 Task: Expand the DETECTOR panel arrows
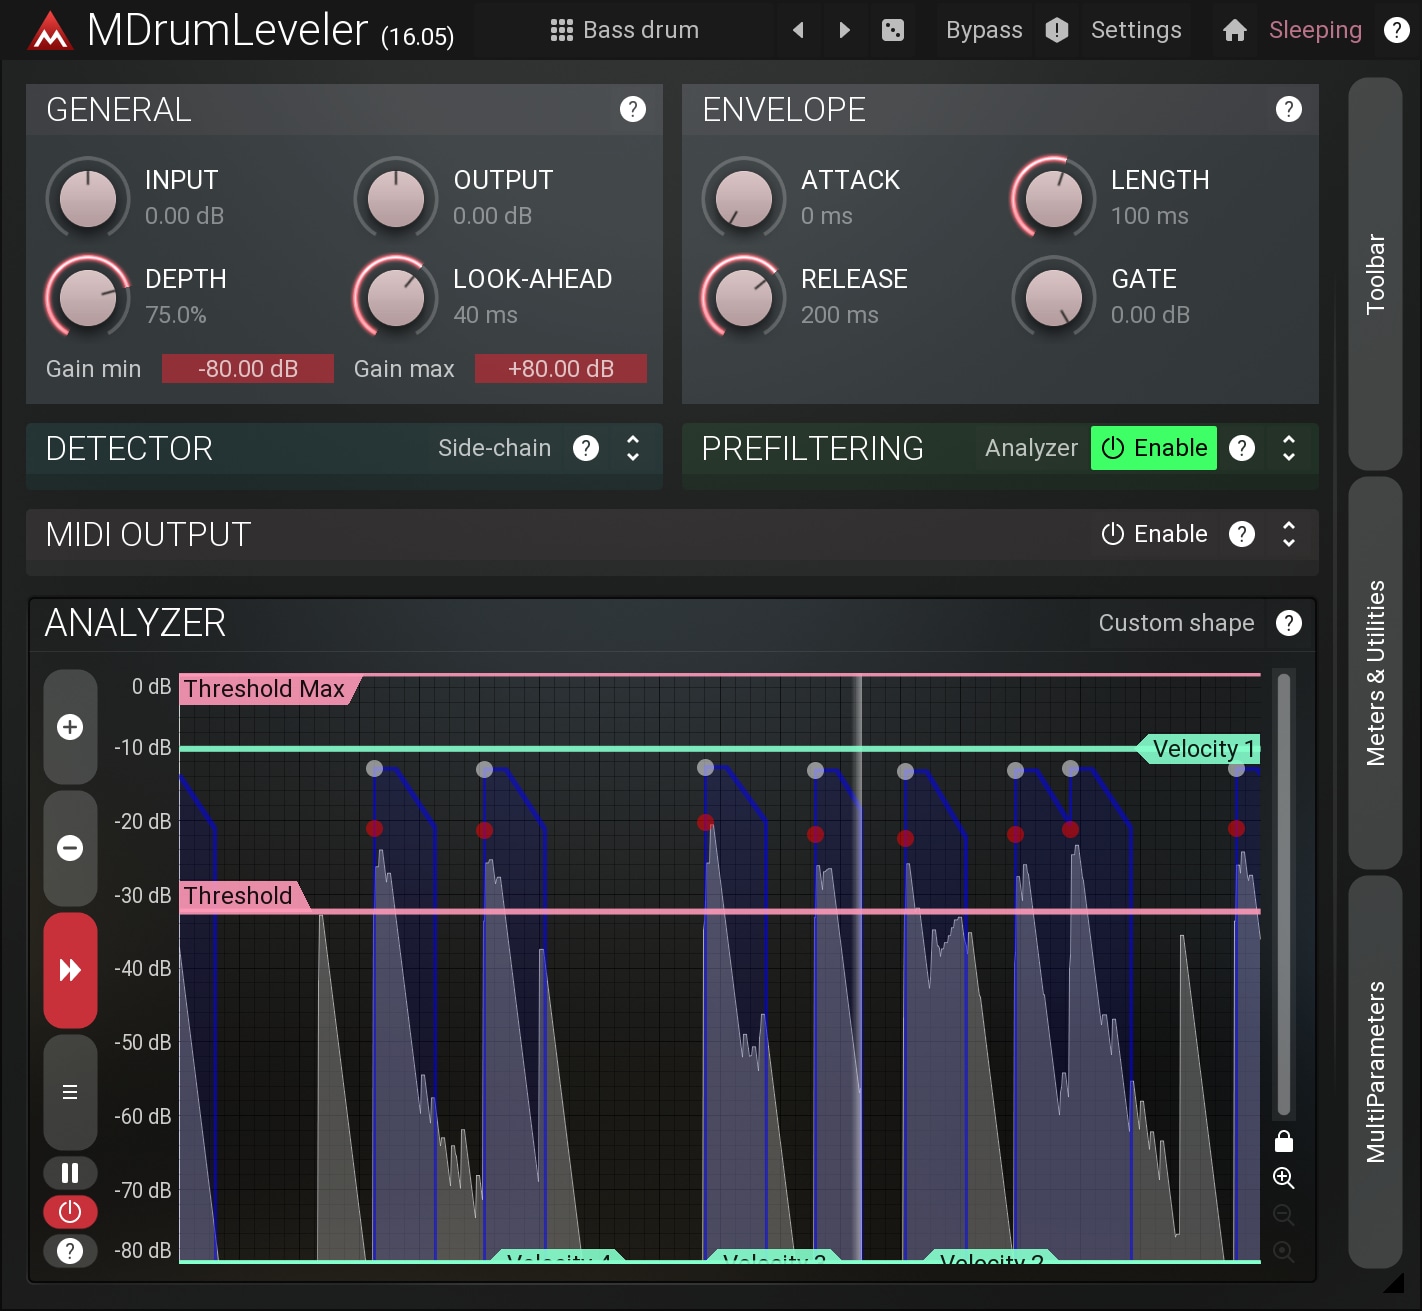[x=633, y=448]
